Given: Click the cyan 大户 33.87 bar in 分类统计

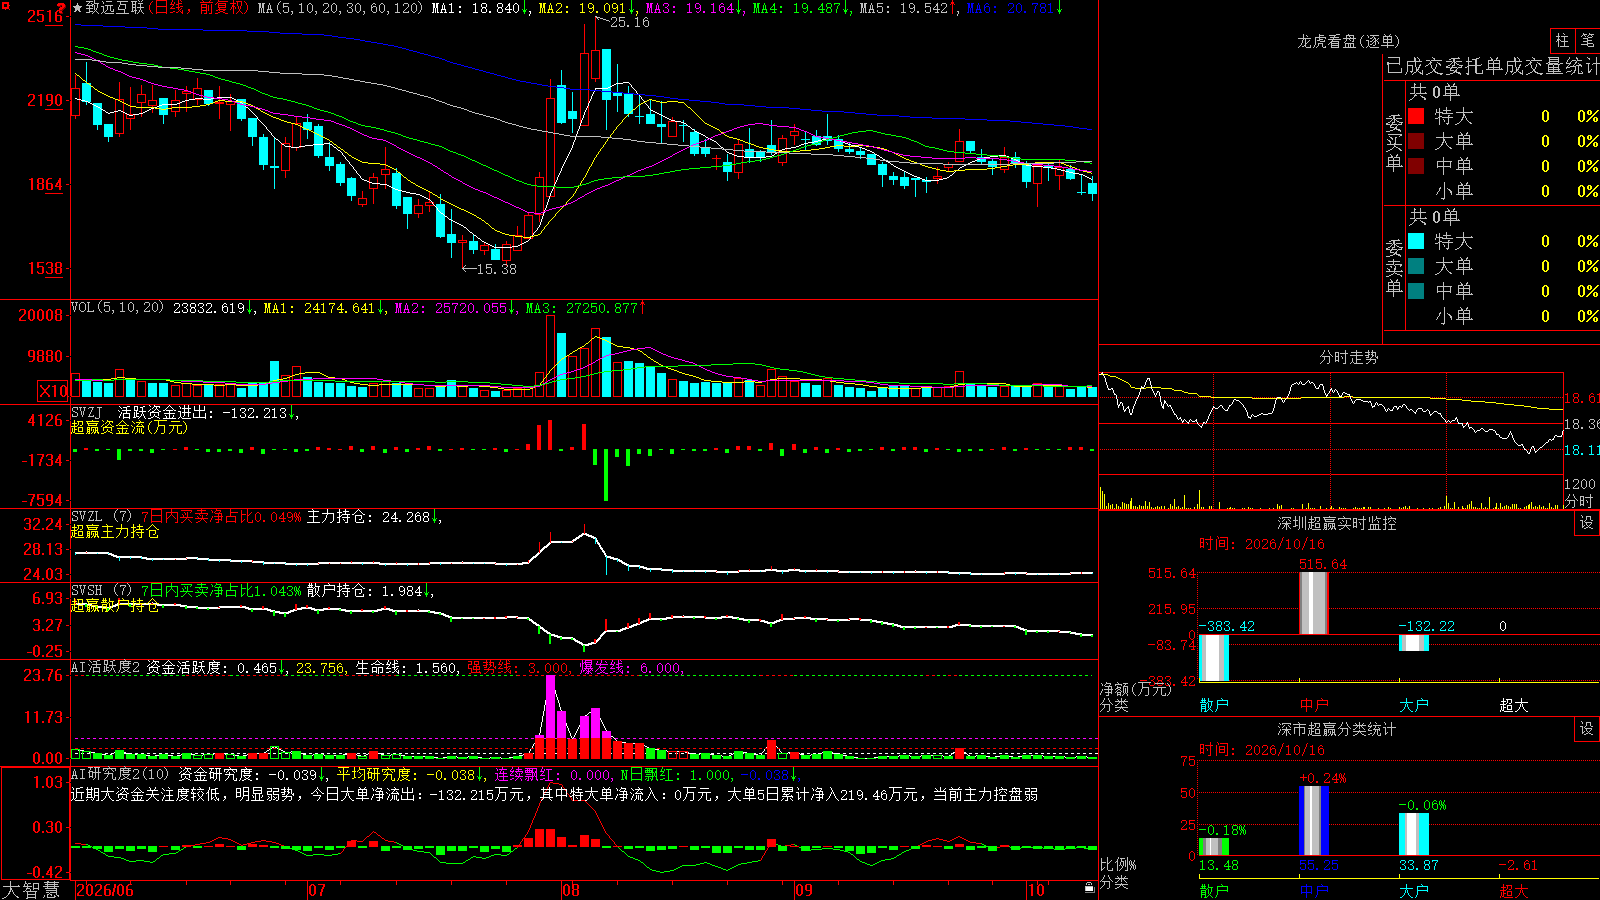Looking at the screenshot, I should 1414,834.
